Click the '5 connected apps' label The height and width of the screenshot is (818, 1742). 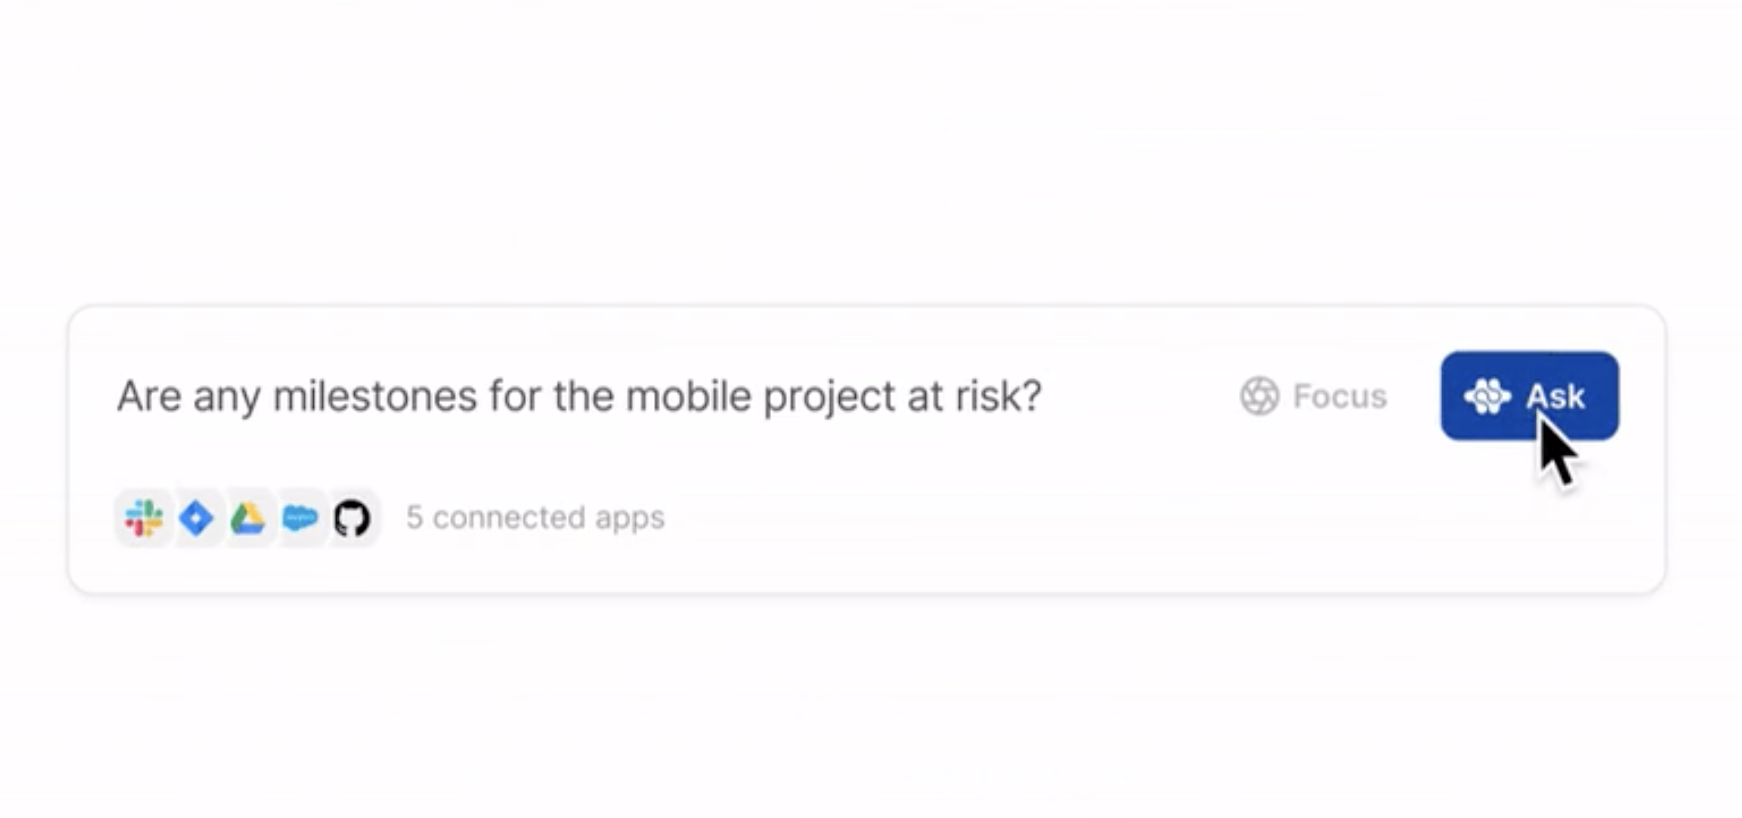coord(535,517)
